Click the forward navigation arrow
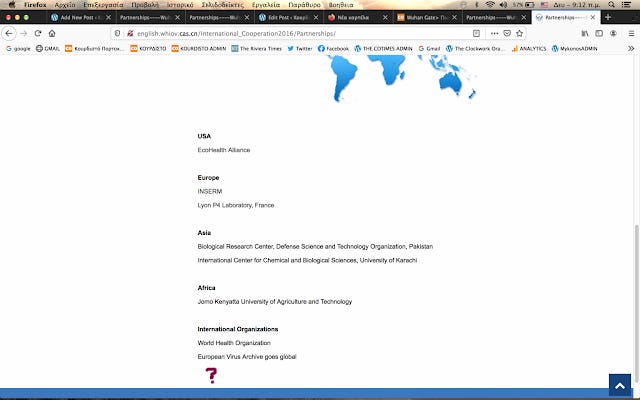 coord(23,33)
